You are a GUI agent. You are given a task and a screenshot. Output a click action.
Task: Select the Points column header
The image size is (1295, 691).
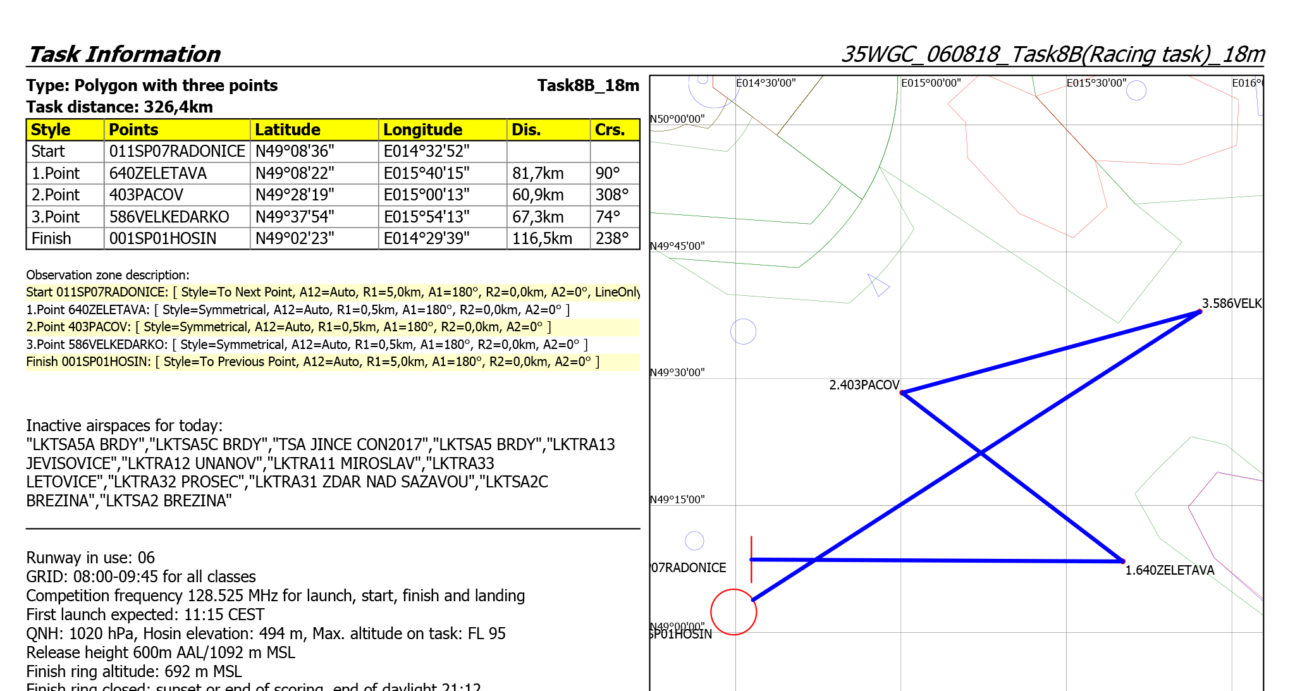click(x=133, y=130)
